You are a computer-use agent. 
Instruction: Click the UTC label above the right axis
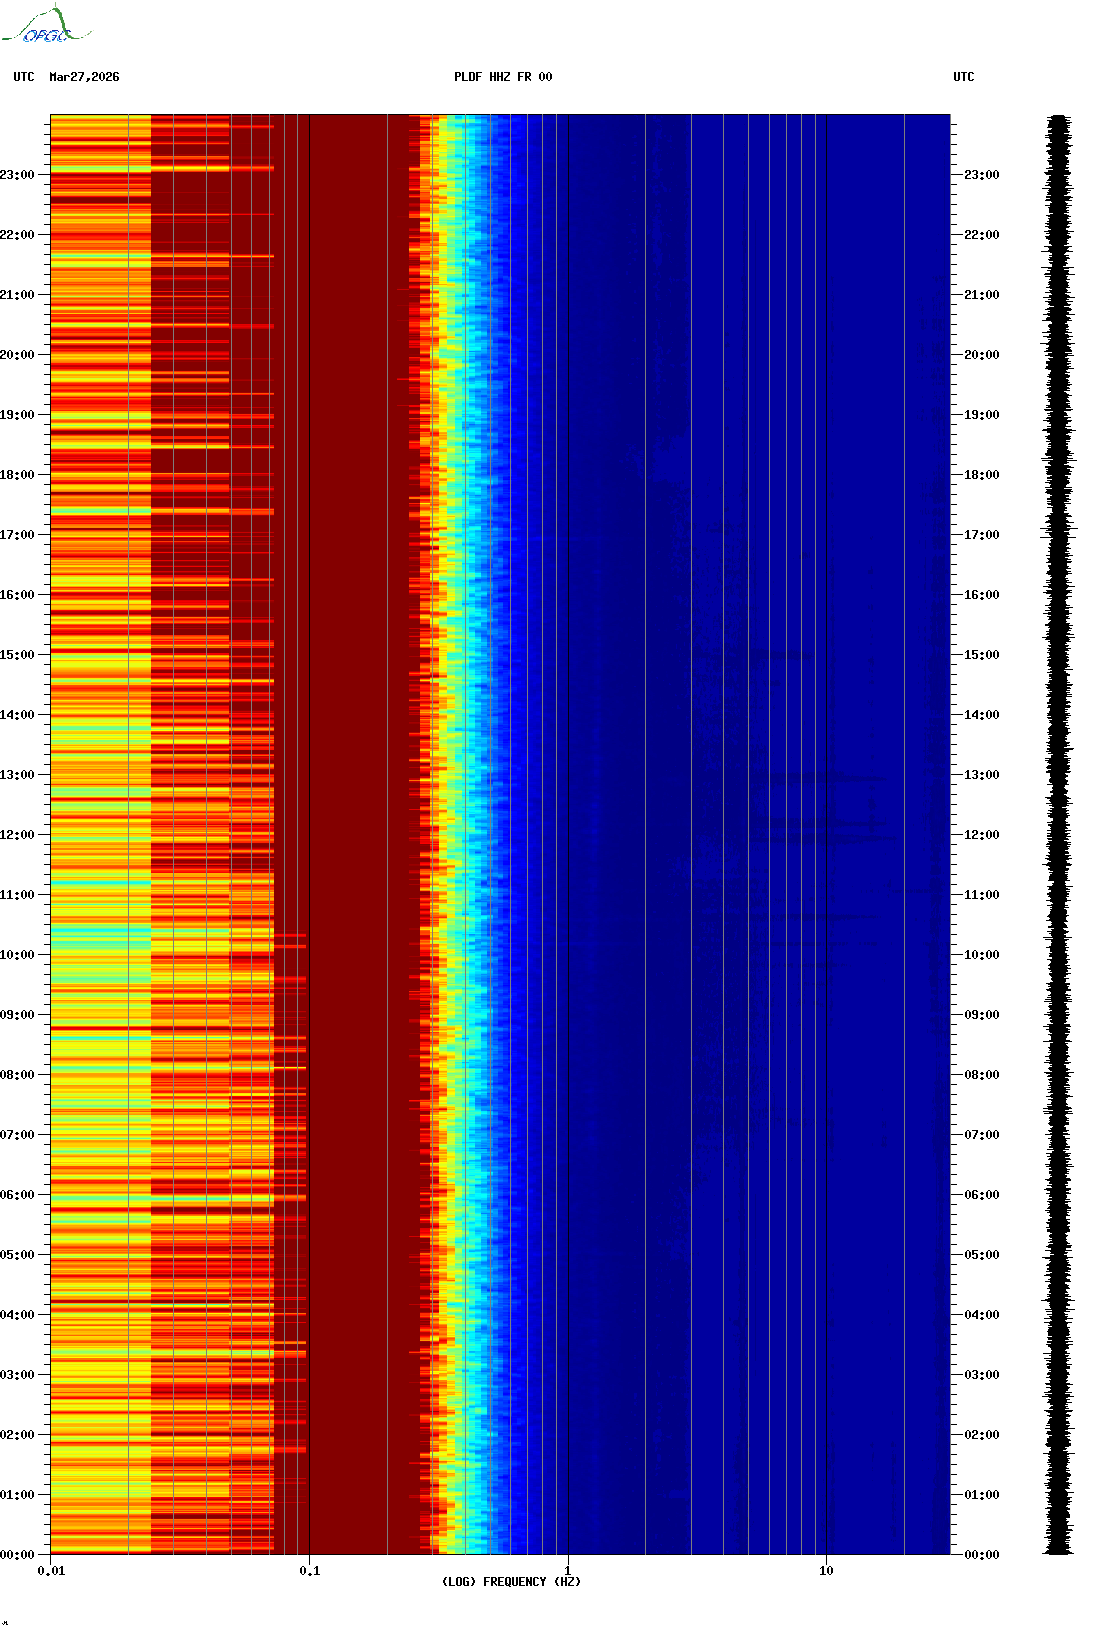coord(964,77)
